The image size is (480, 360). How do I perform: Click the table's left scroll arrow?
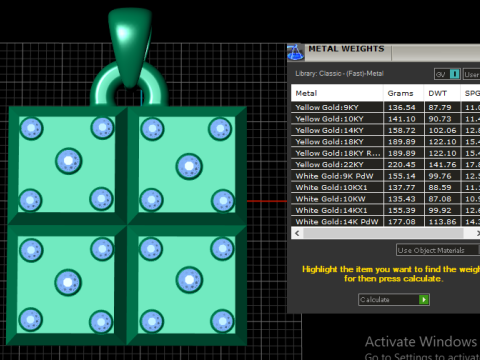point(297,233)
